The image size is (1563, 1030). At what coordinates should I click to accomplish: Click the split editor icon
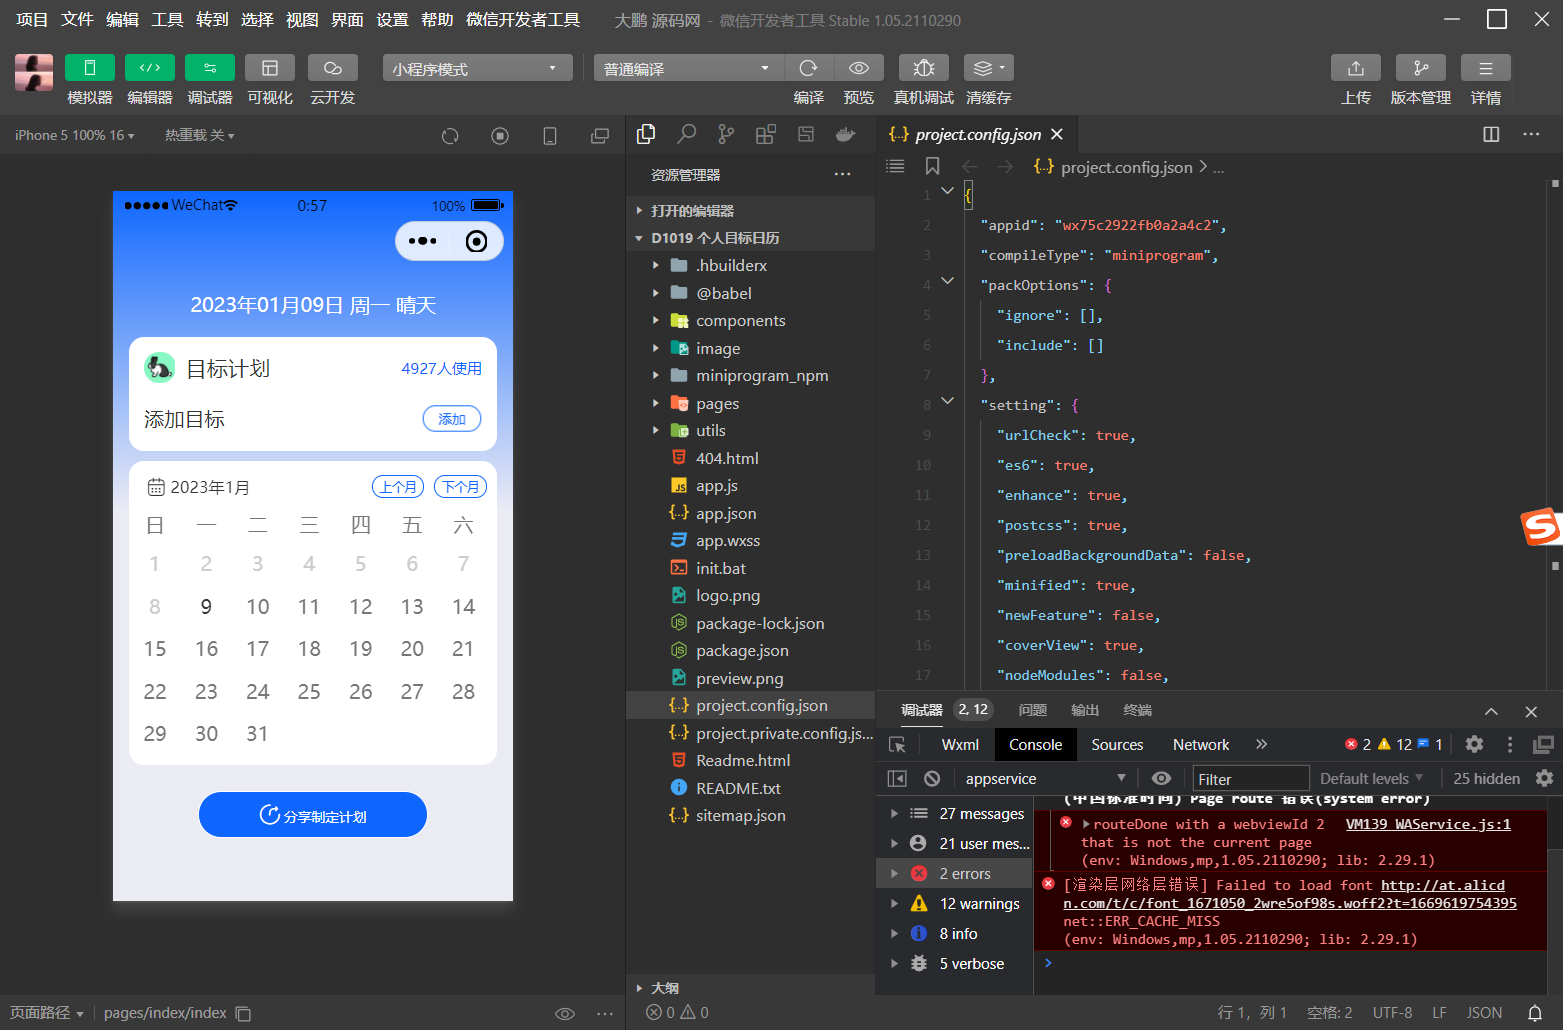[1490, 134]
